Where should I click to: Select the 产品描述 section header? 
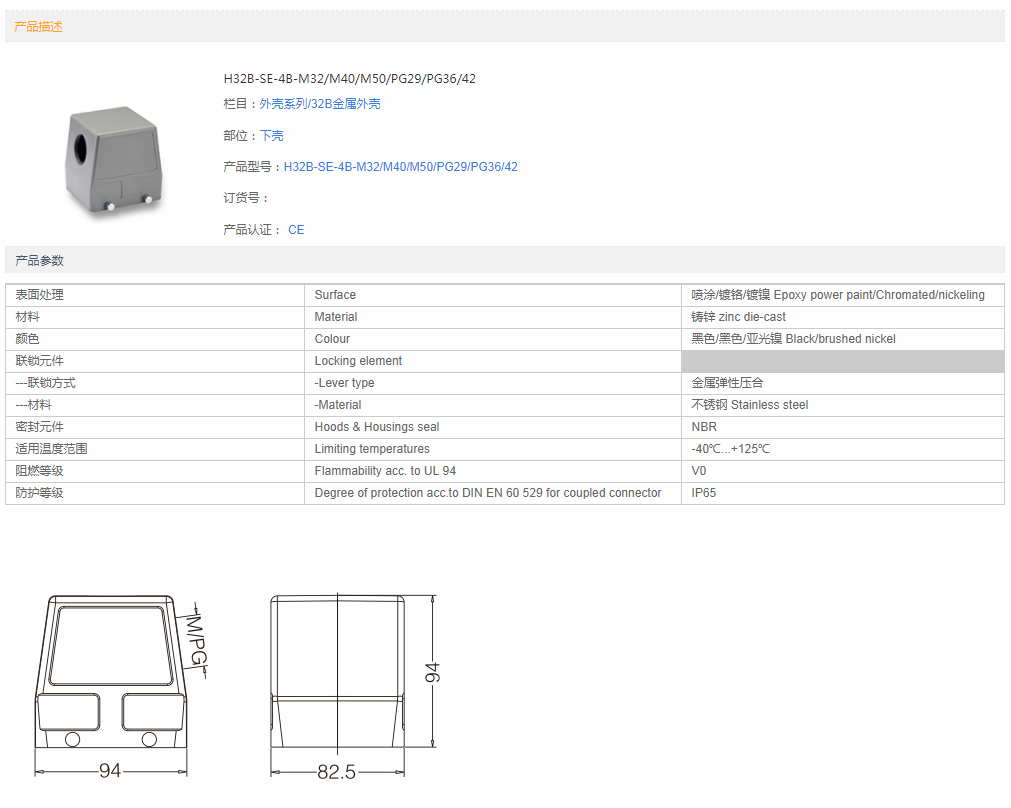39,27
